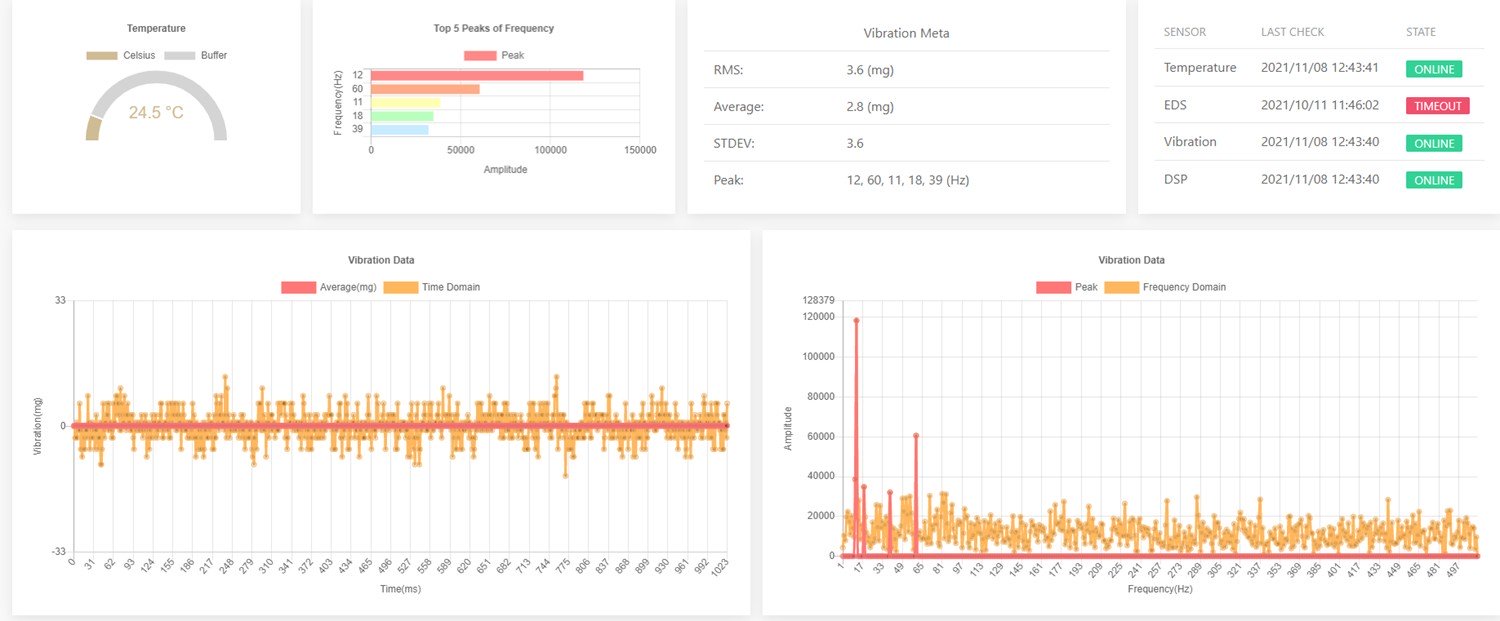The width and height of the screenshot is (1500, 621).
Task: Hide the Average(mg) series via its legend
Action: pyautogui.click(x=329, y=287)
